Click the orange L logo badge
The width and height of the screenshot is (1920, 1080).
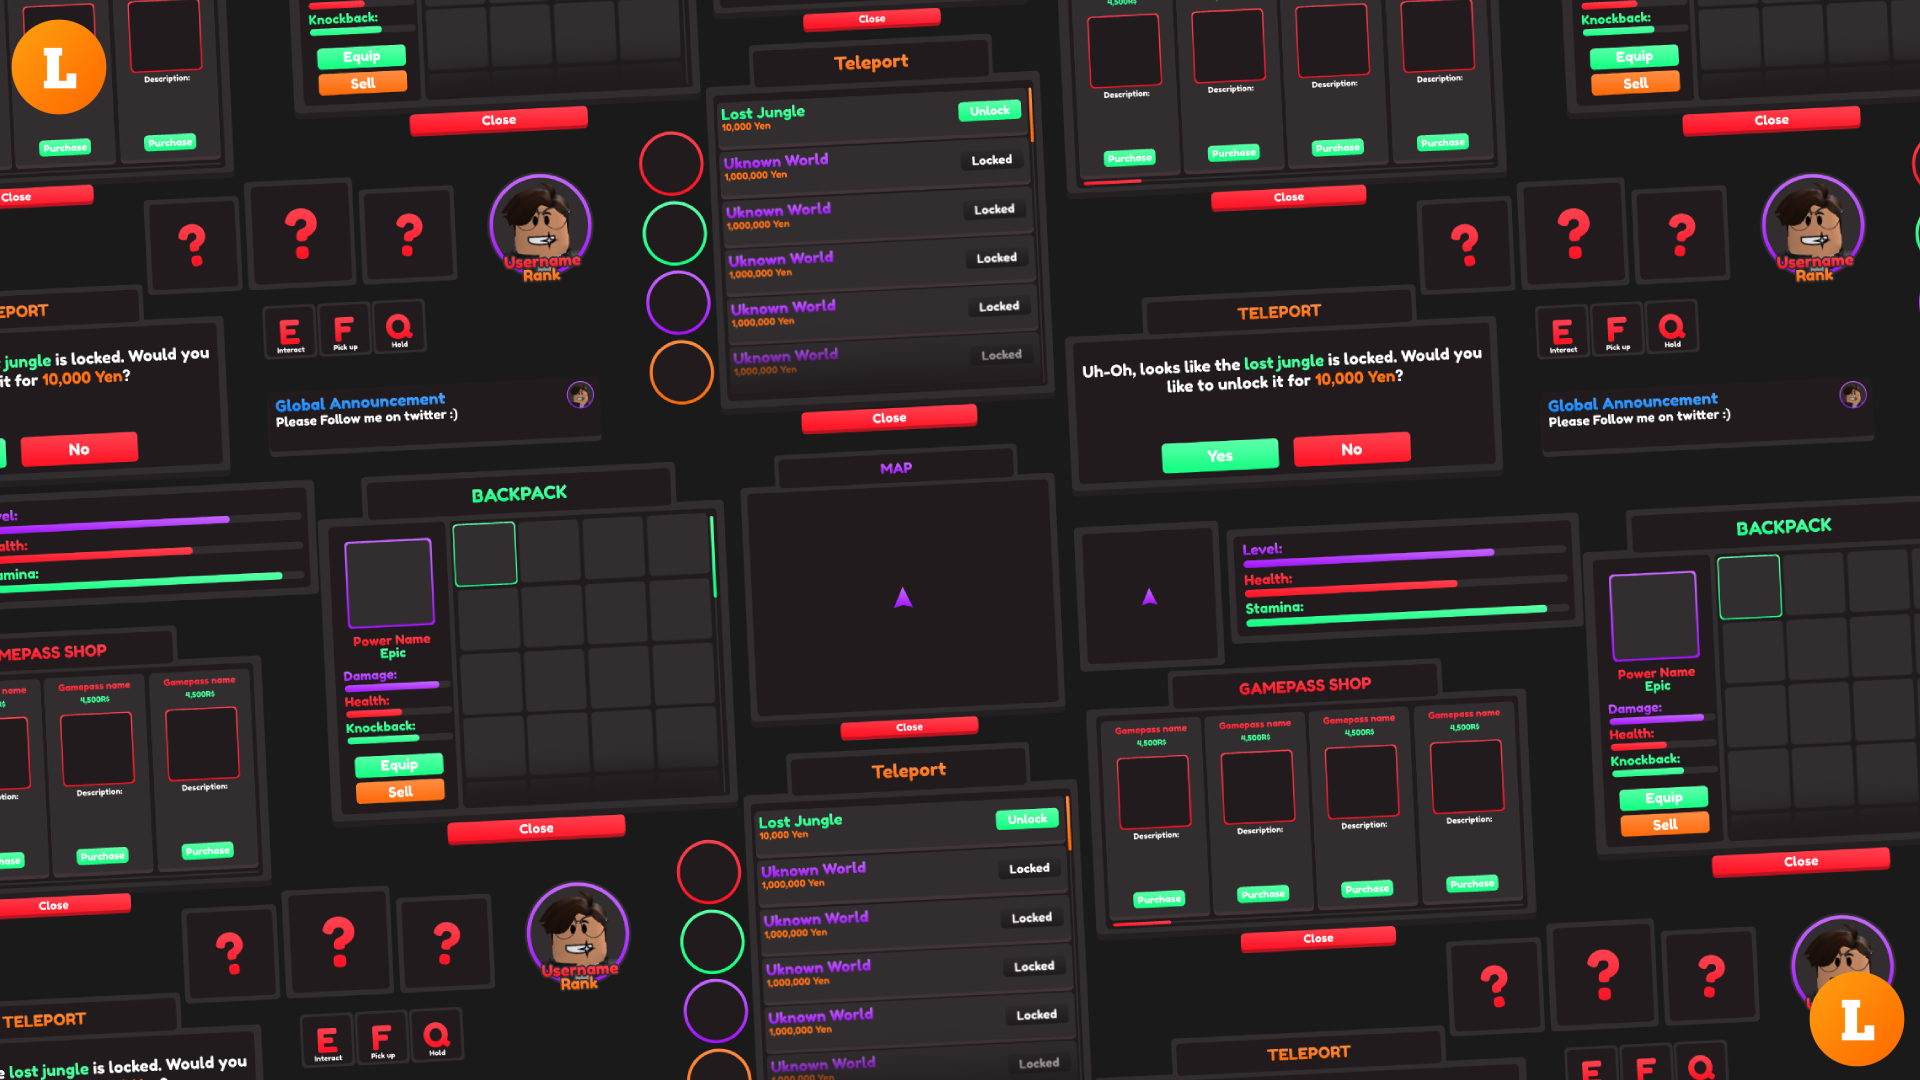pyautogui.click(x=59, y=66)
